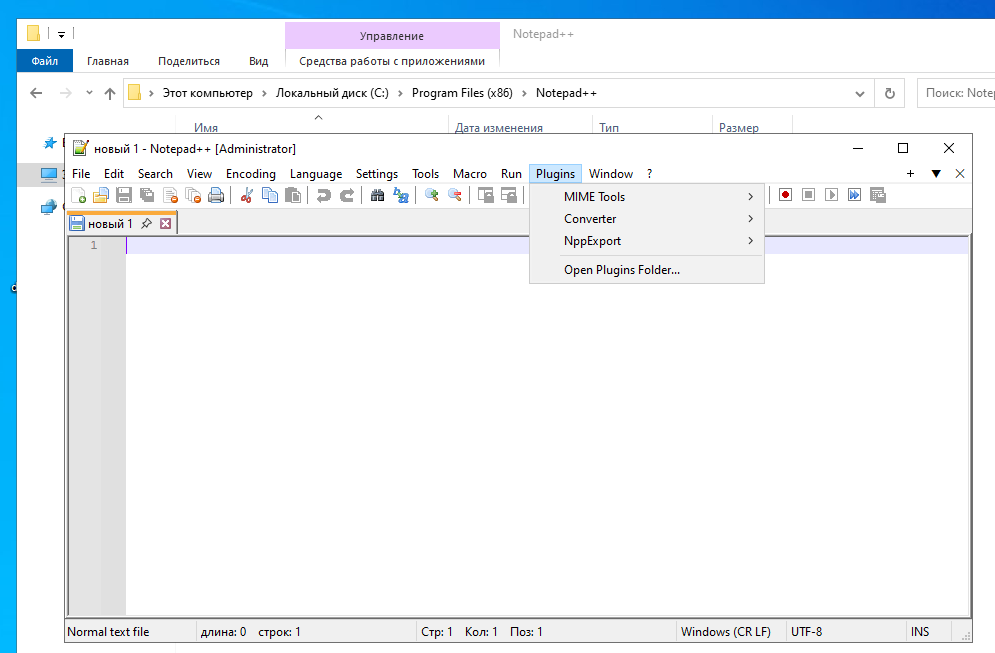Click the Cut scissors icon
This screenshot has width=995, height=653.
(x=247, y=195)
